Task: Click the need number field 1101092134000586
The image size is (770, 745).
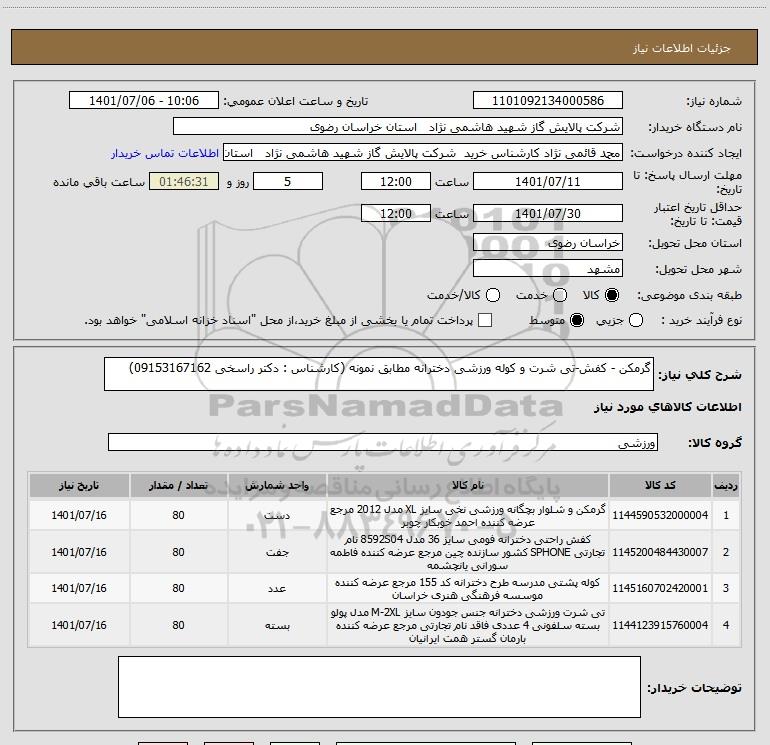Action: tap(547, 101)
